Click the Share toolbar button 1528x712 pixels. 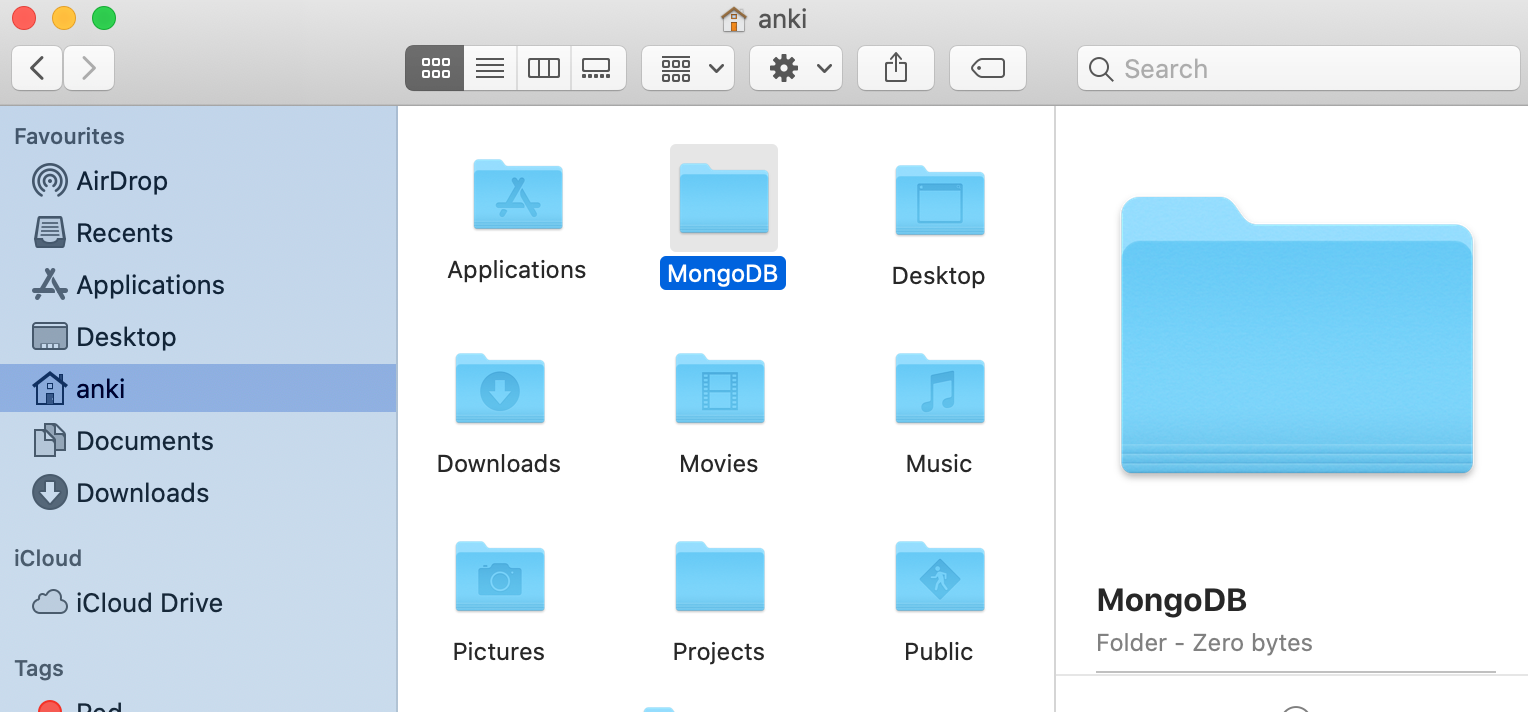pos(896,68)
